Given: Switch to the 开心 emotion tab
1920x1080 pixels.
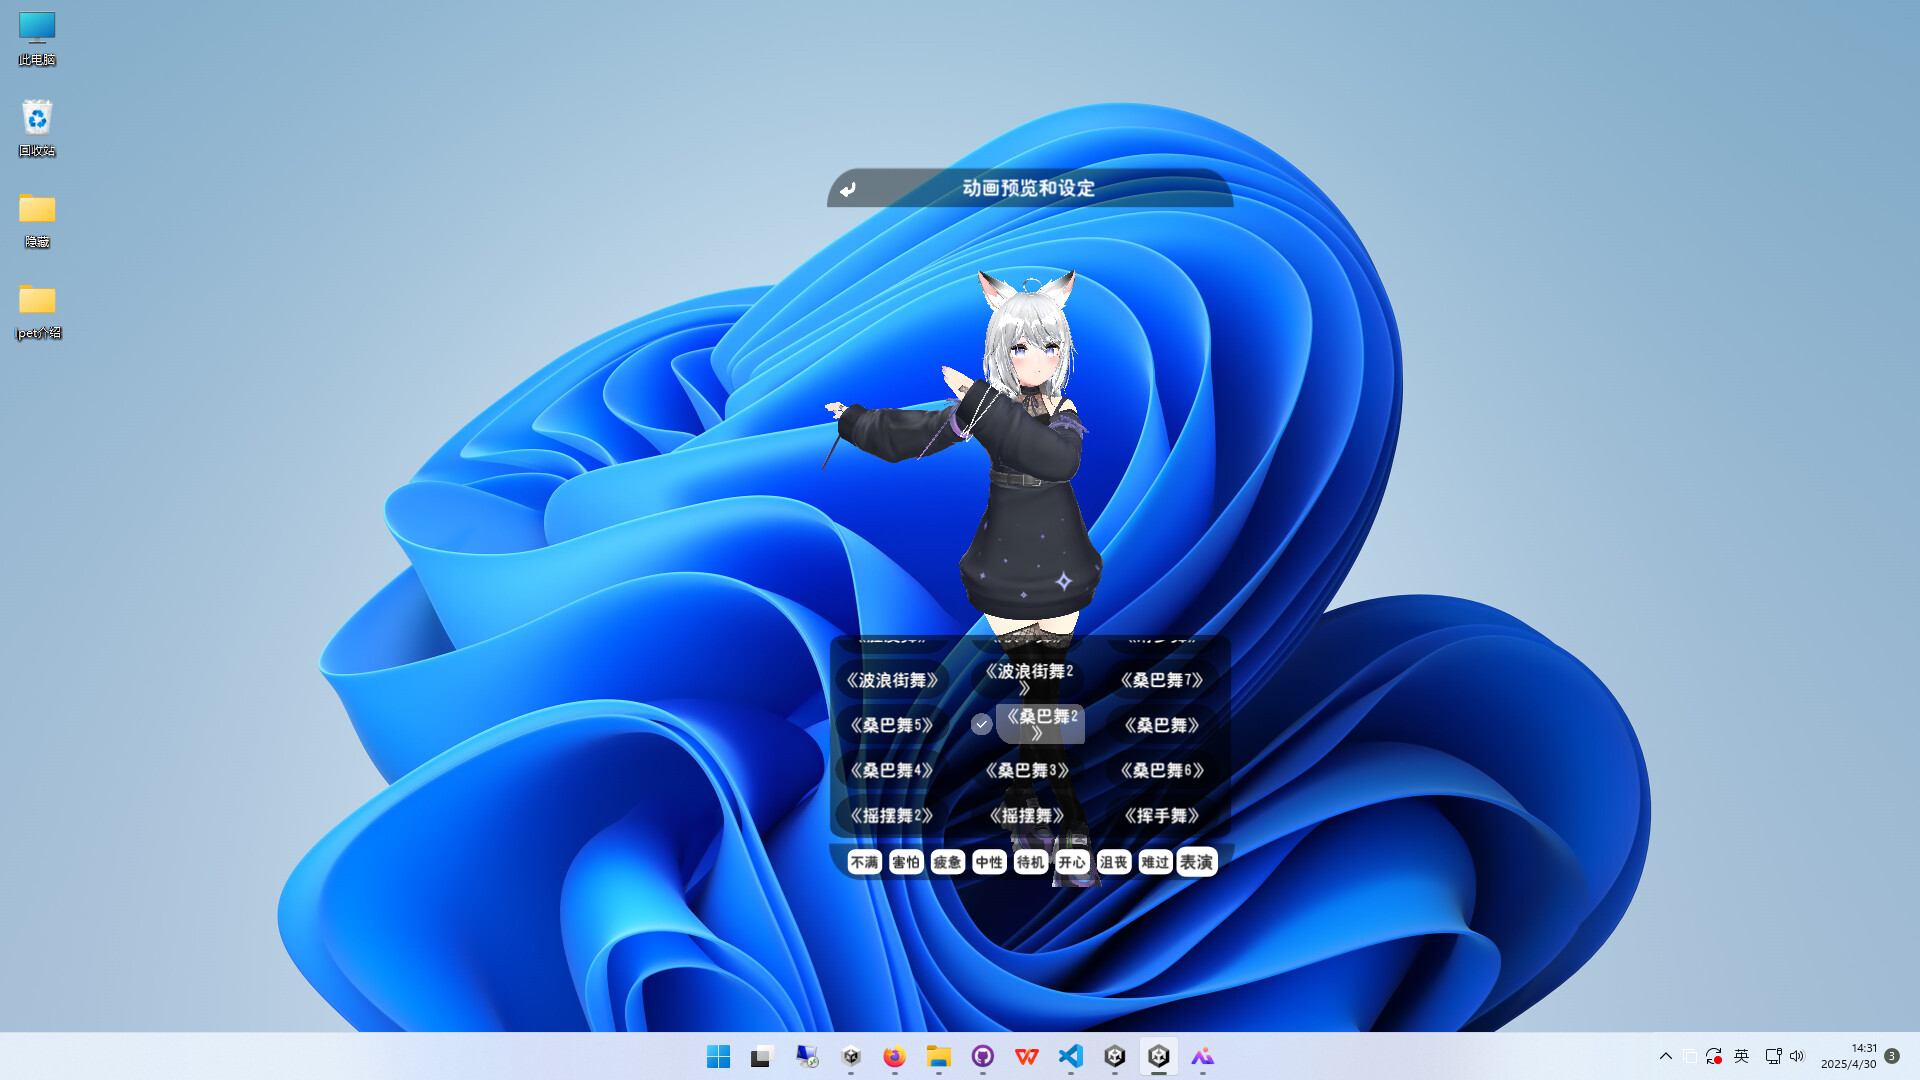Looking at the screenshot, I should 1072,862.
